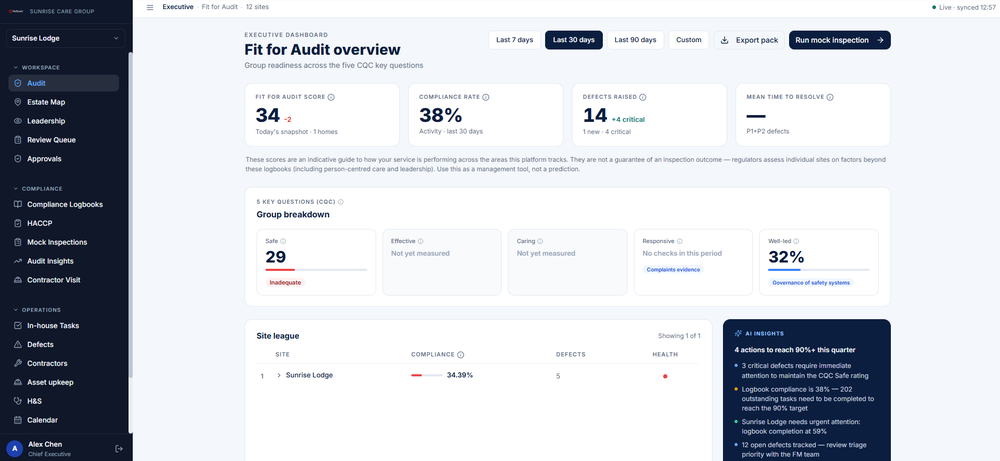Click info icon on the Safe card
The height and width of the screenshot is (461, 1000).
click(x=283, y=242)
